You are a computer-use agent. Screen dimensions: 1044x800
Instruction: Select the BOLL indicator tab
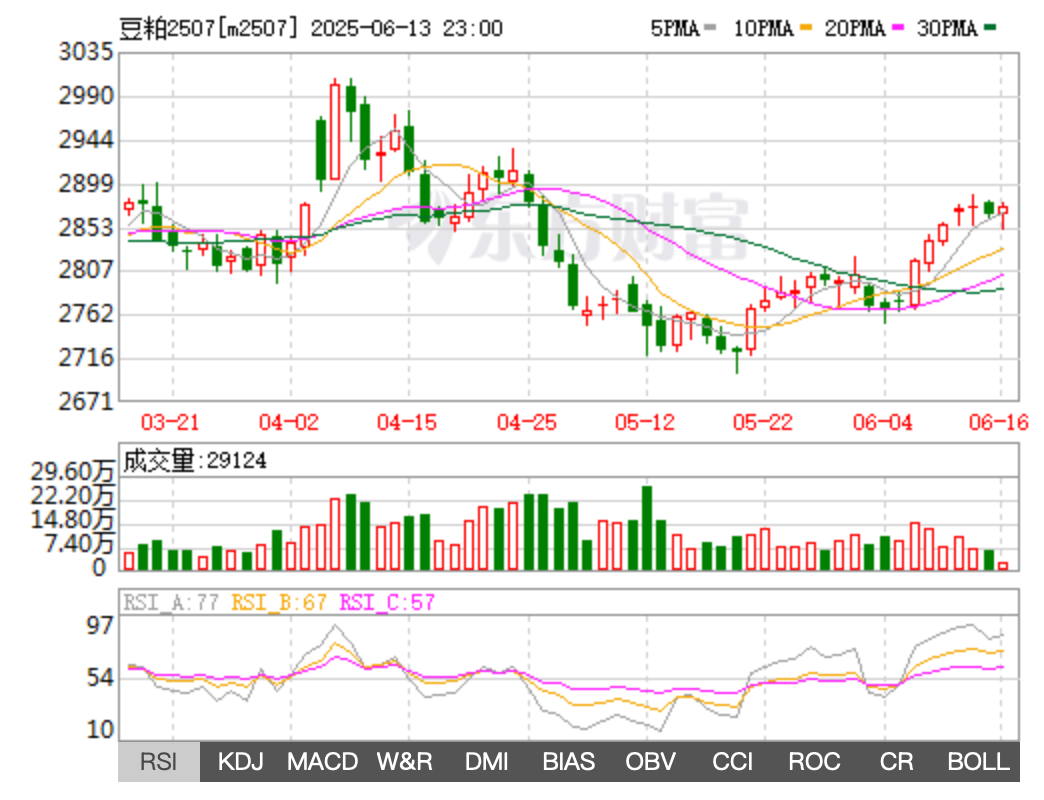[x=978, y=762]
